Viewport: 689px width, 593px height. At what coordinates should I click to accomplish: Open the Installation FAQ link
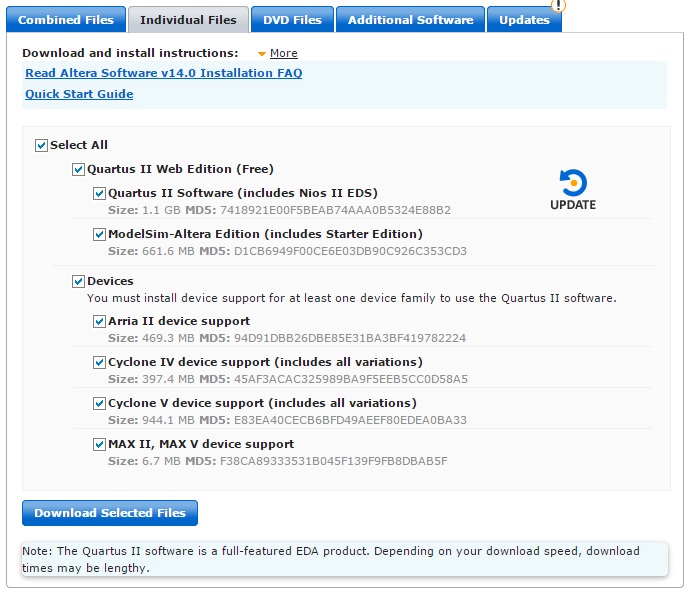pyautogui.click(x=163, y=73)
